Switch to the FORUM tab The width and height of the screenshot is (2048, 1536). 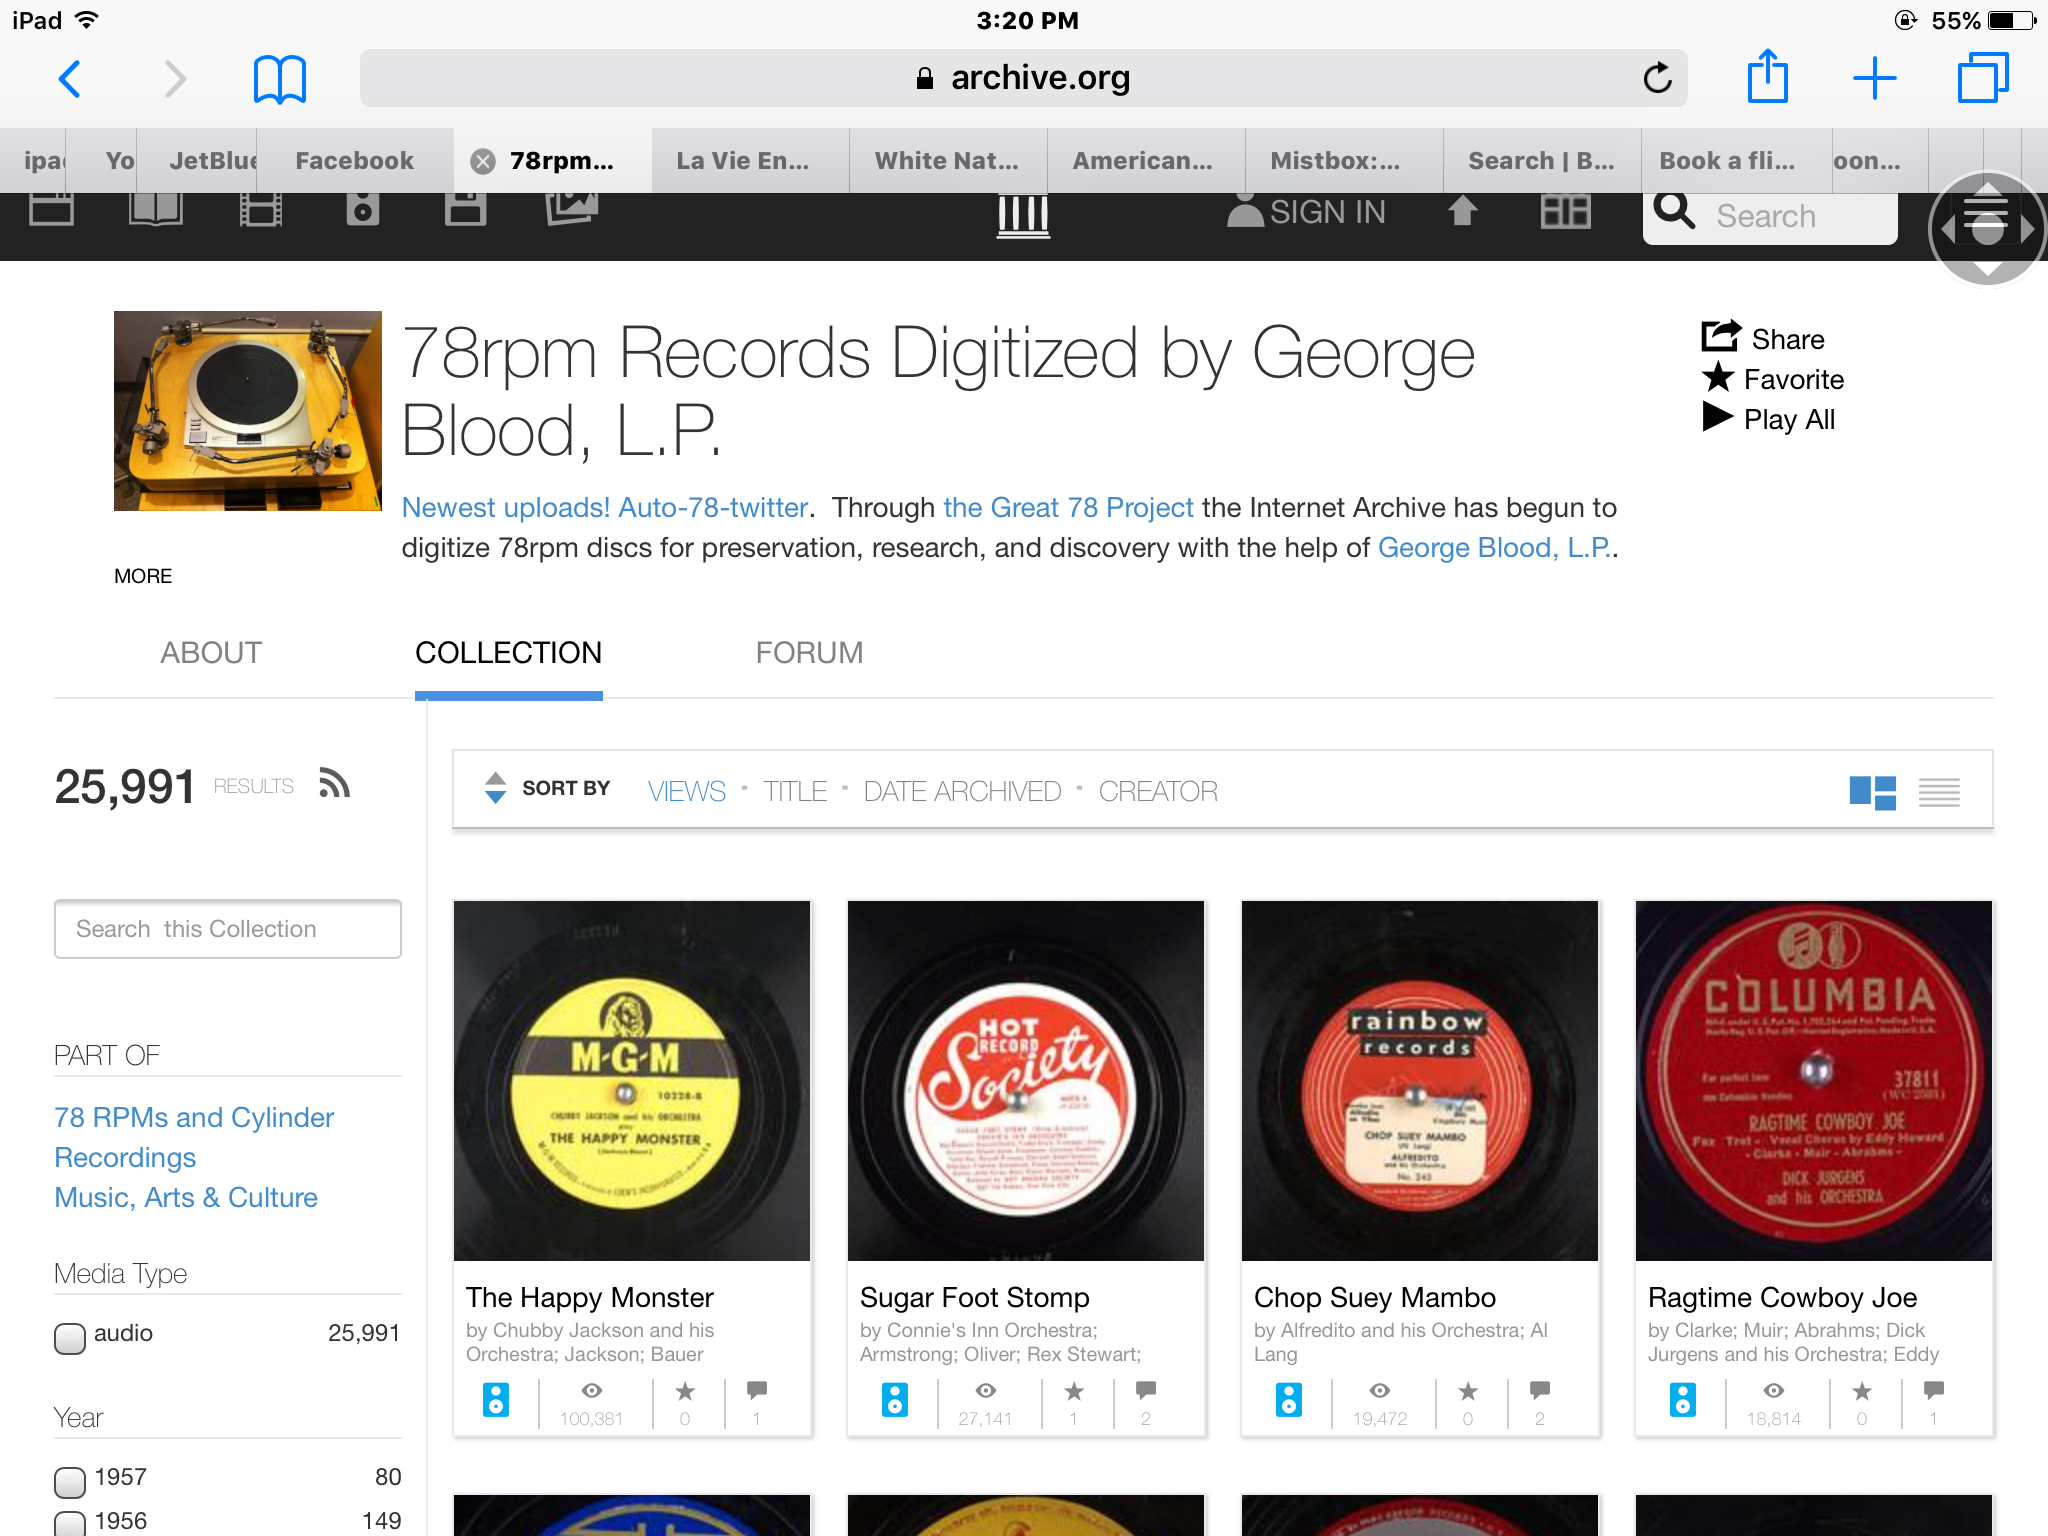click(809, 653)
